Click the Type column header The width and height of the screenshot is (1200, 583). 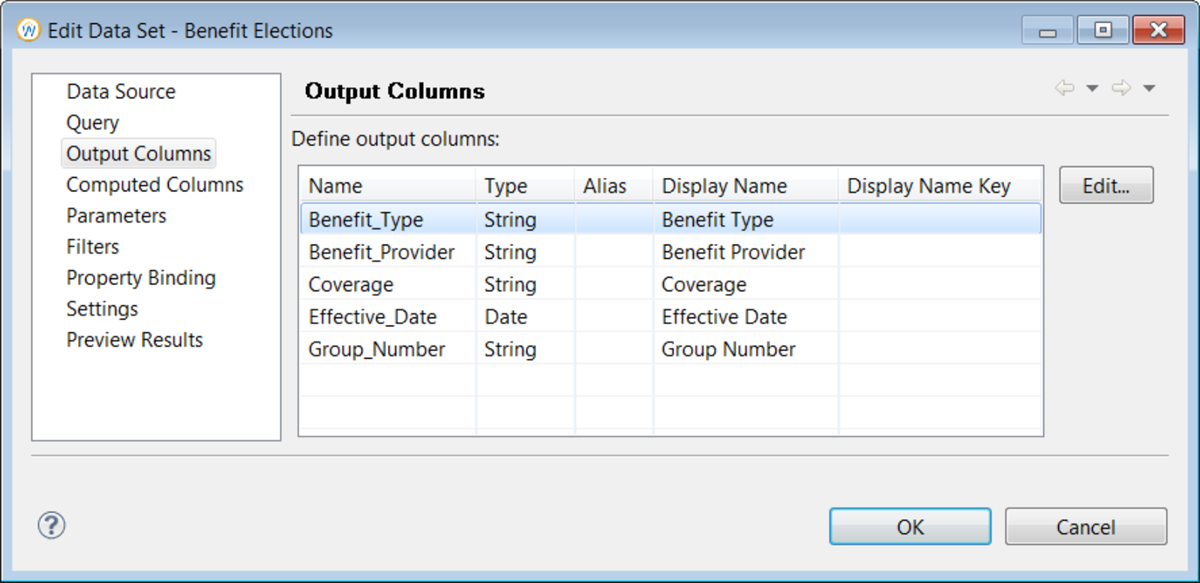(x=525, y=186)
